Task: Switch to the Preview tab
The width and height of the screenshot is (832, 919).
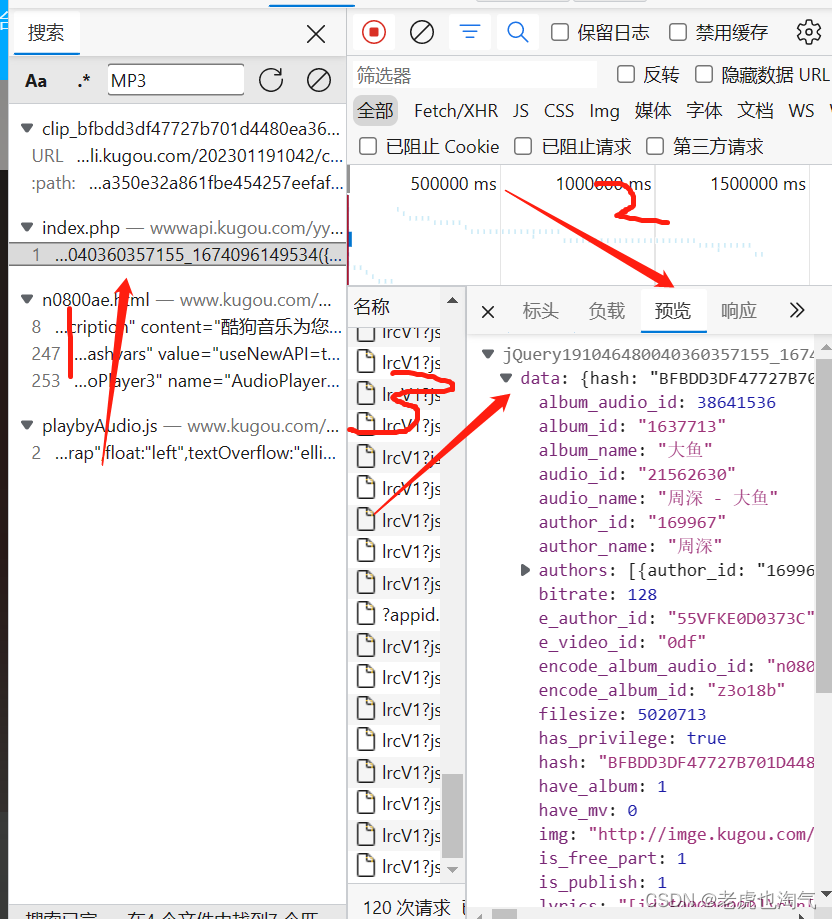Action: pyautogui.click(x=673, y=311)
